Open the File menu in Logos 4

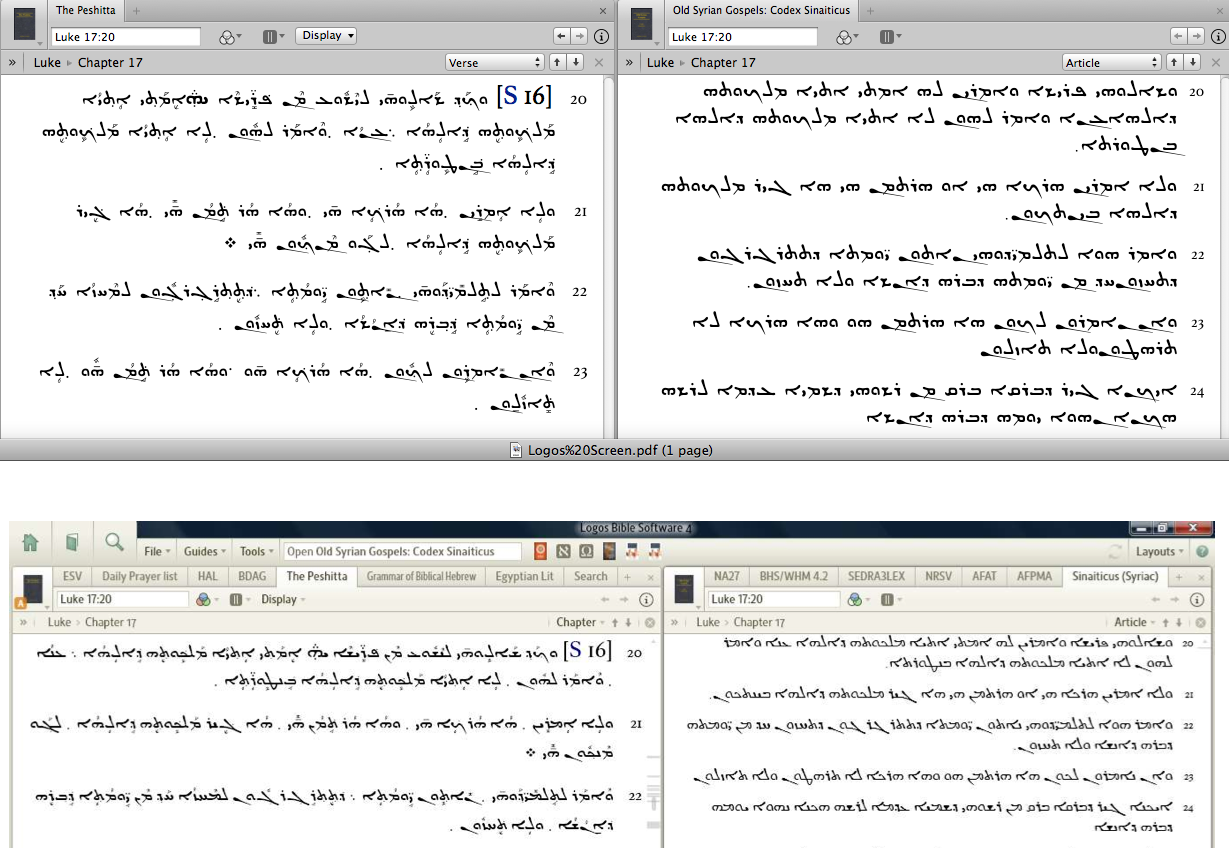(x=157, y=551)
